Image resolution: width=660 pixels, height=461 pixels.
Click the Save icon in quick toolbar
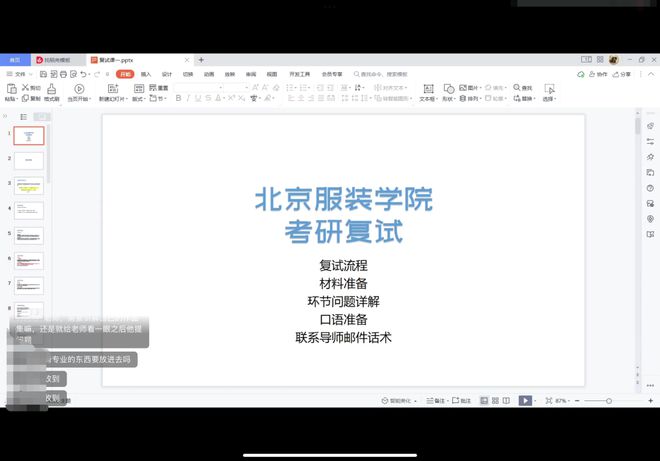pos(43,74)
